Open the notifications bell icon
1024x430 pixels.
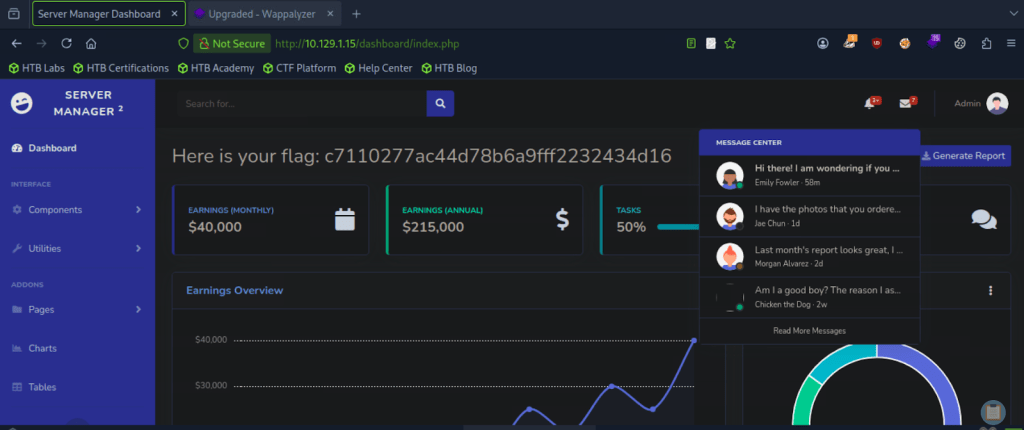[x=870, y=103]
